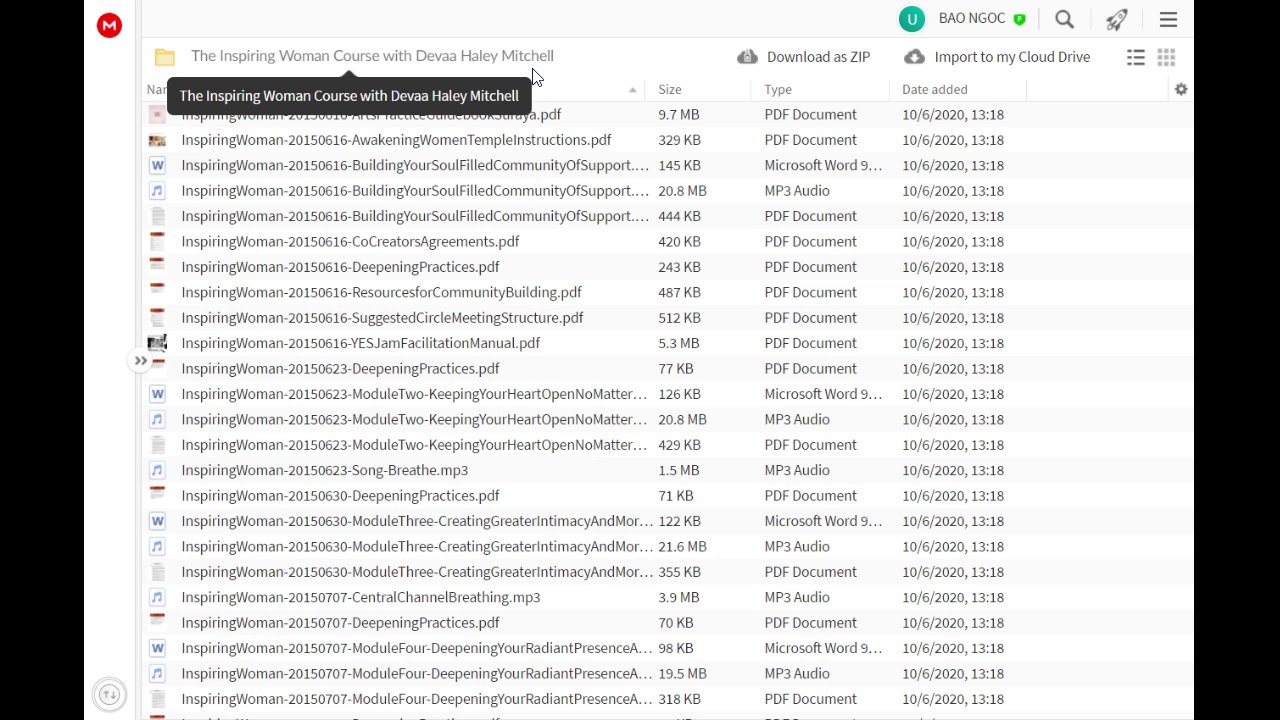Open the transfers icon at bottom left
The height and width of the screenshot is (720, 1280).
(x=110, y=694)
